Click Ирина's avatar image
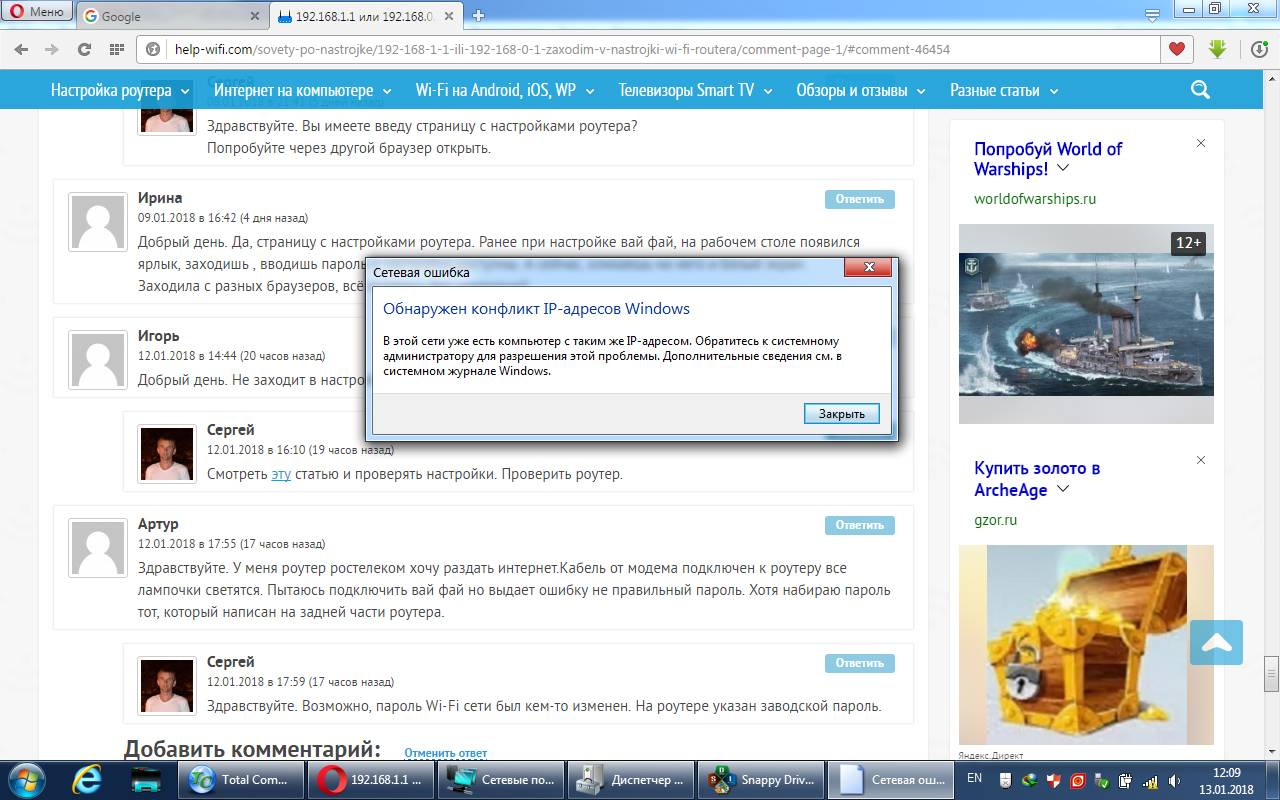 [x=97, y=222]
